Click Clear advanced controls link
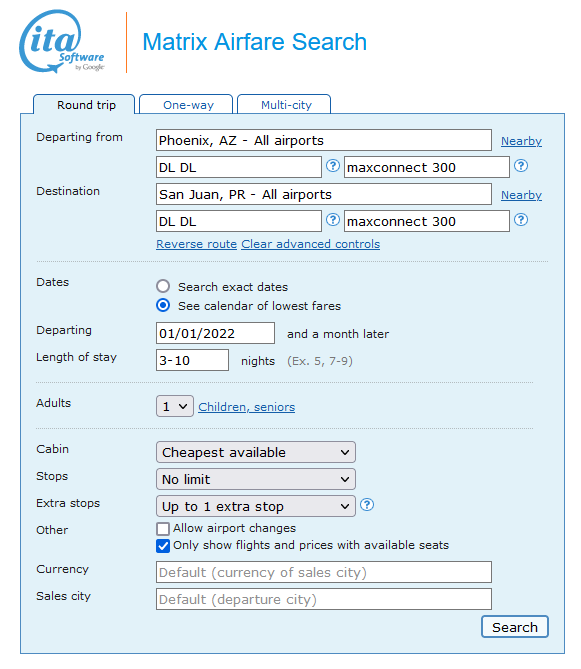The image size is (581, 669). [x=311, y=244]
